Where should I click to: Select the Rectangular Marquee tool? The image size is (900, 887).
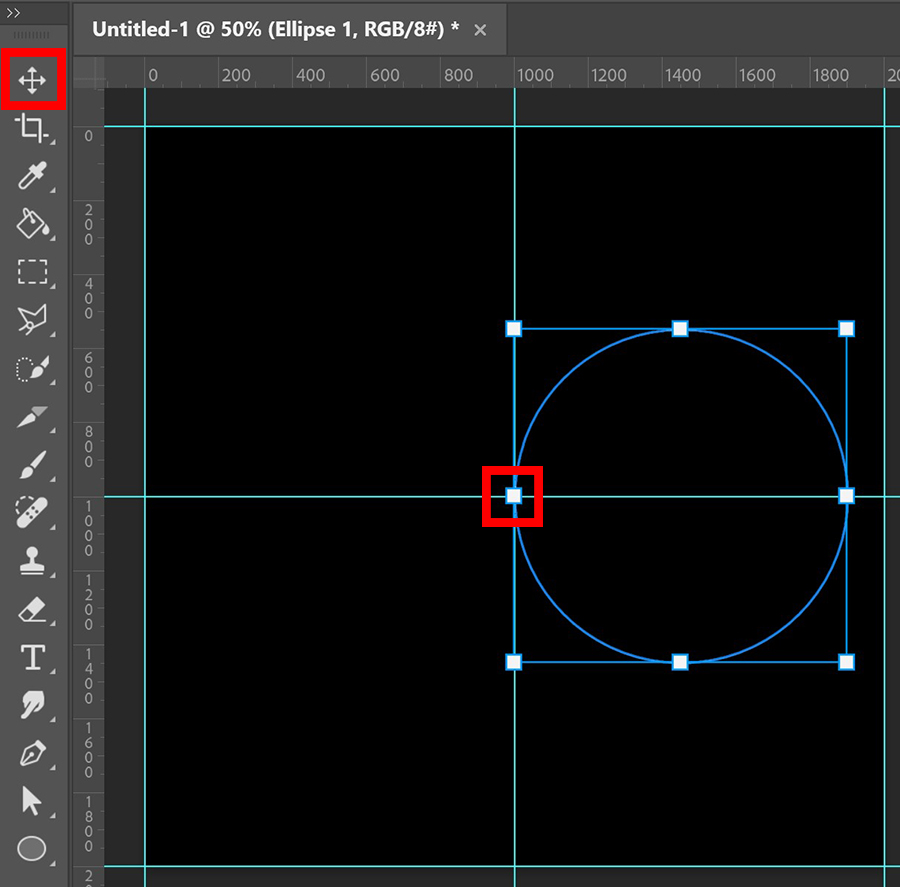[32, 272]
